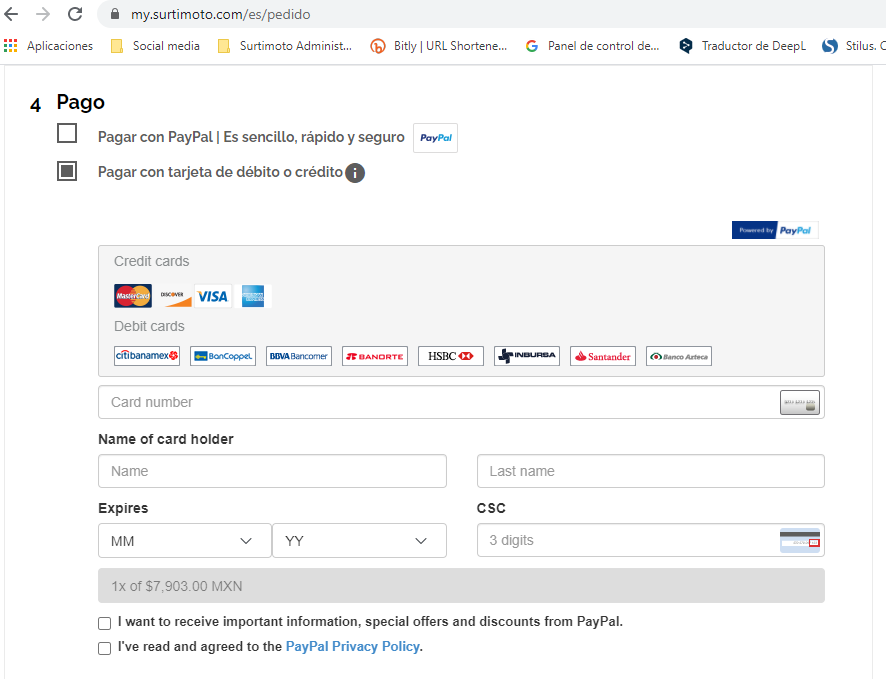Click the info icon beside debit/credit option
This screenshot has width=886, height=679.
(355, 173)
